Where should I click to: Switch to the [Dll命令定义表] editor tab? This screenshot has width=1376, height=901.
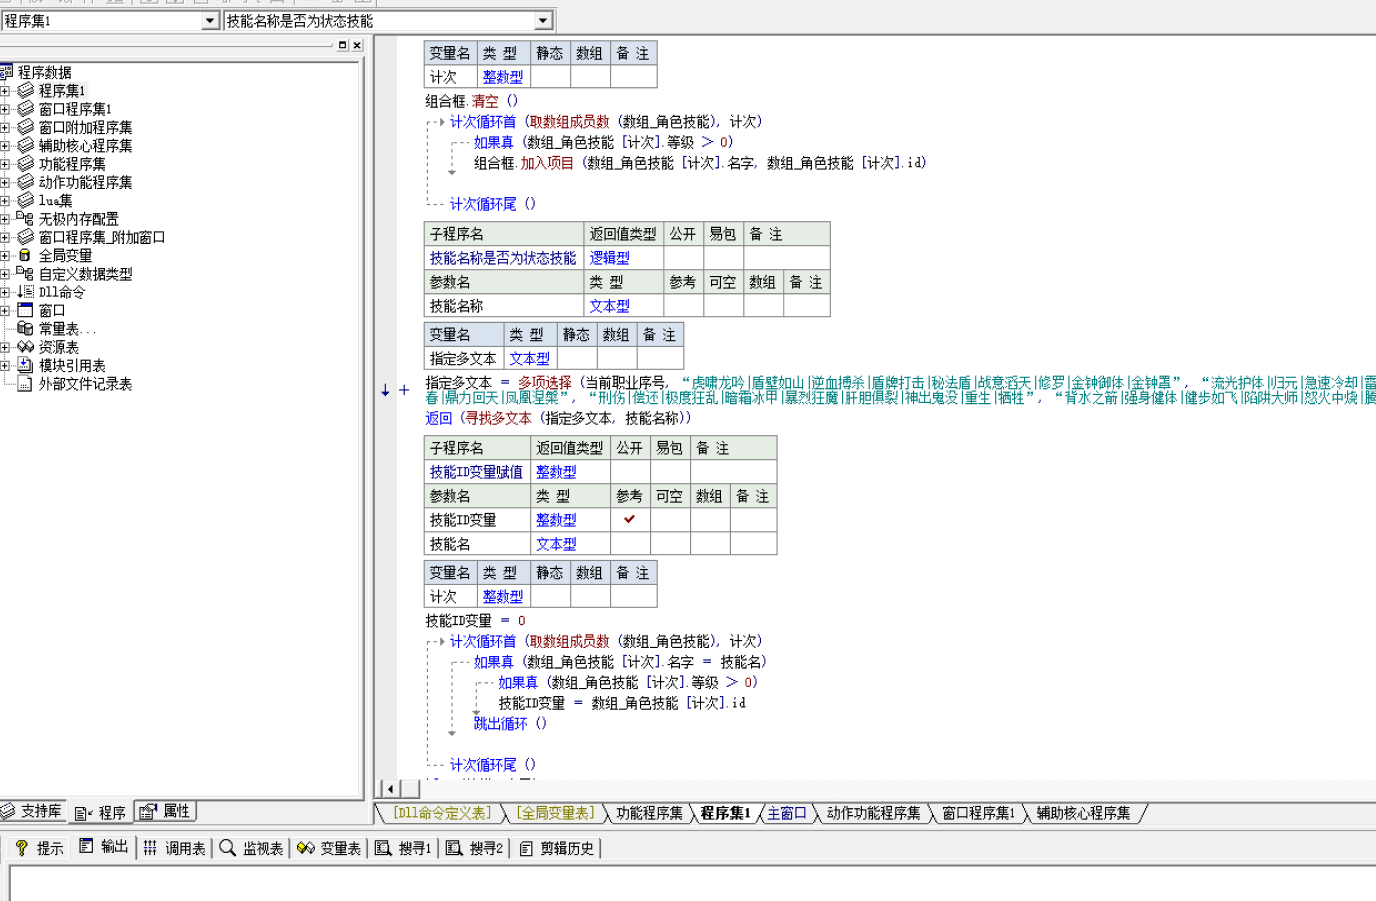[x=441, y=813]
